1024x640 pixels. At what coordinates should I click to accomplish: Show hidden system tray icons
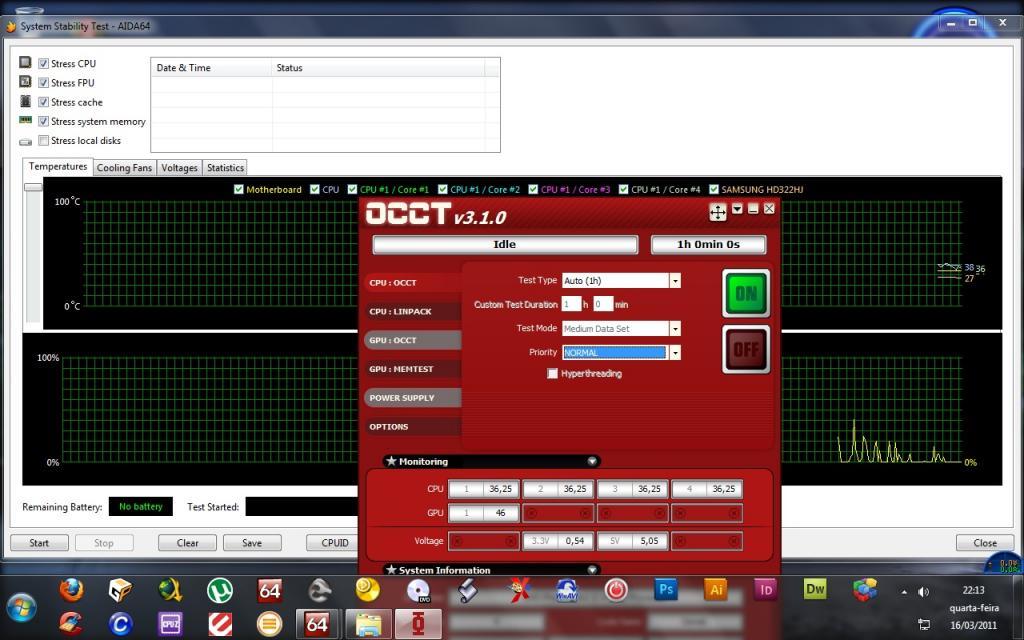(904, 592)
